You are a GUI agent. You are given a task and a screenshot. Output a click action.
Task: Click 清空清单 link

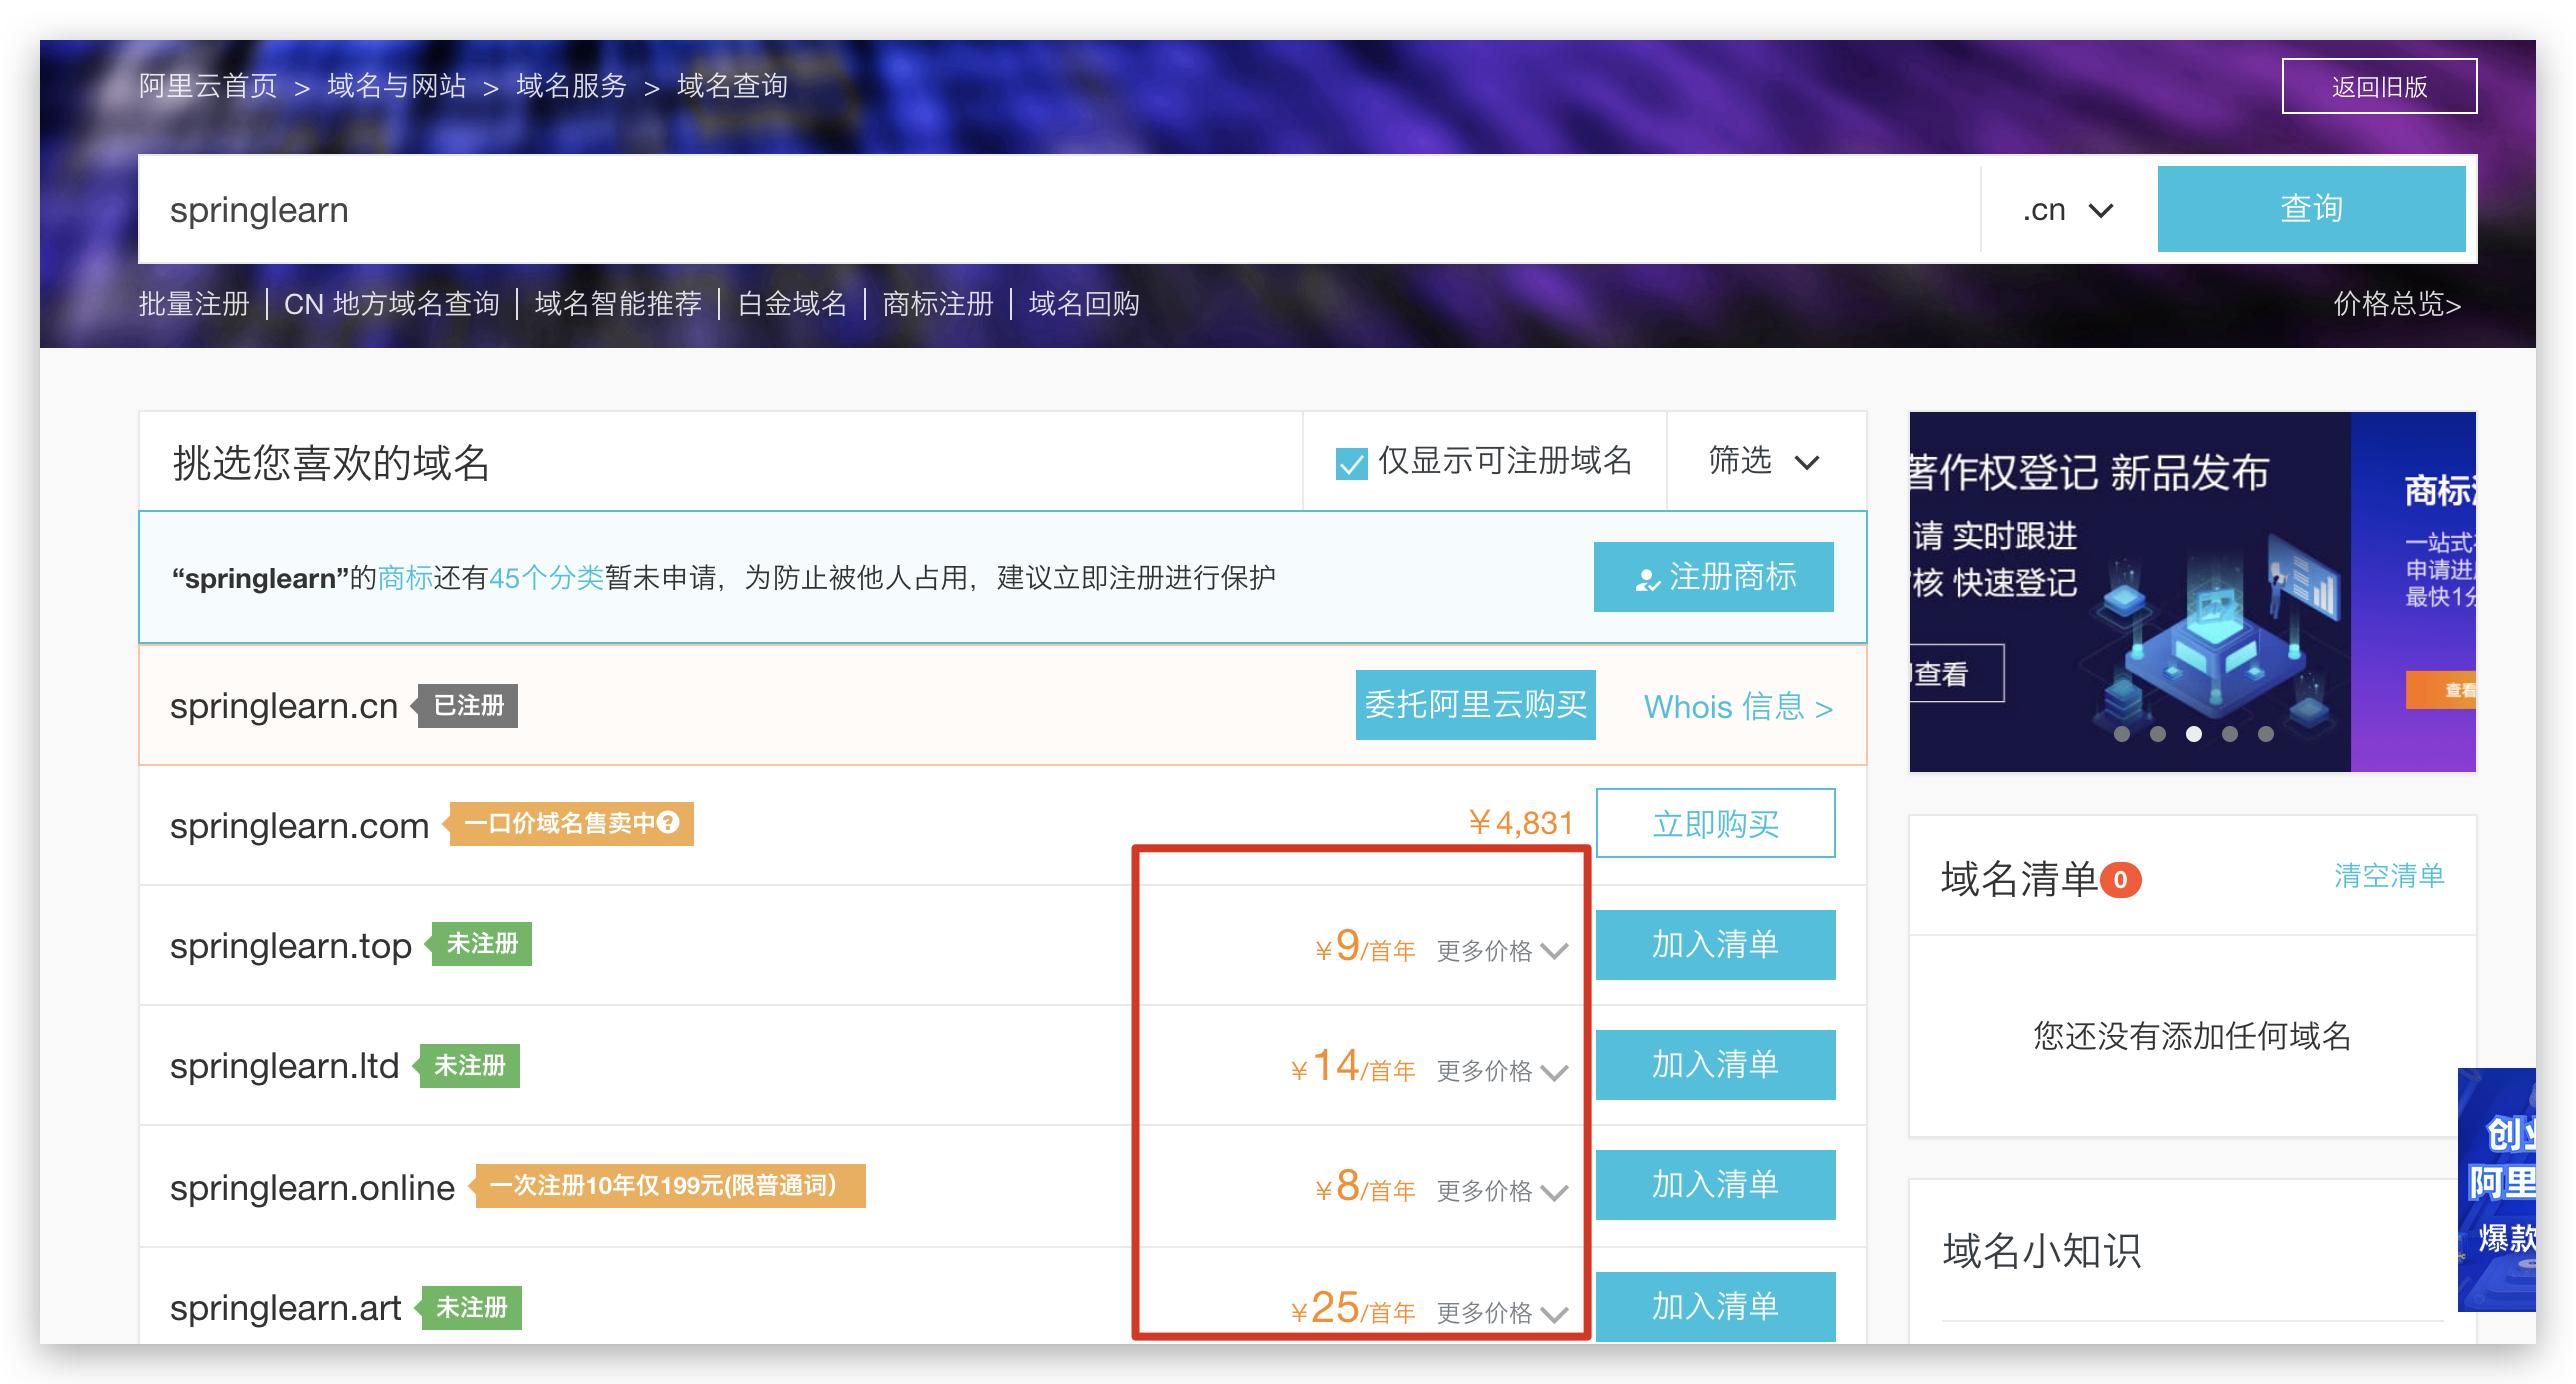[x=2388, y=876]
